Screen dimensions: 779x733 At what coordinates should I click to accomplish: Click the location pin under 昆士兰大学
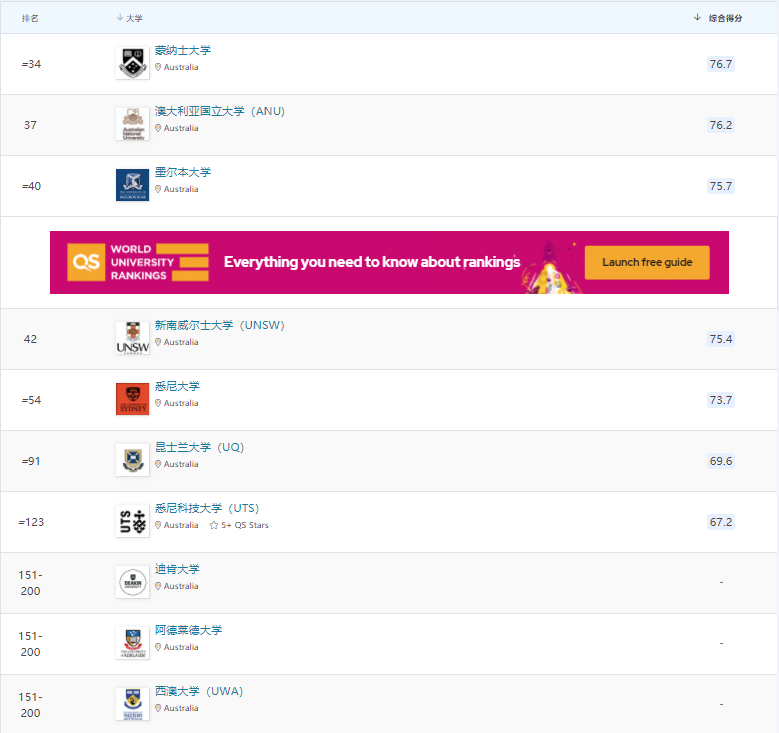(158, 464)
